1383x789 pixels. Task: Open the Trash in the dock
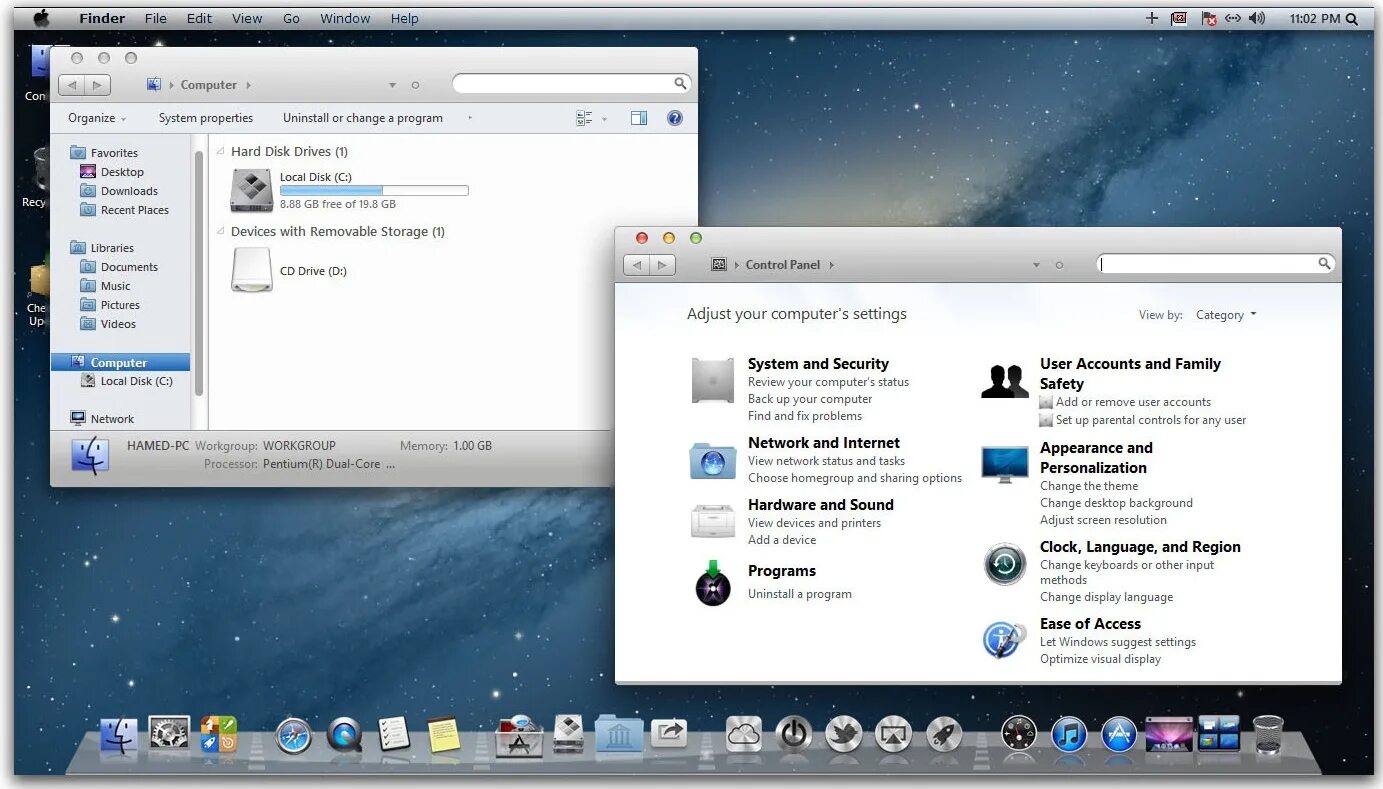click(1268, 735)
